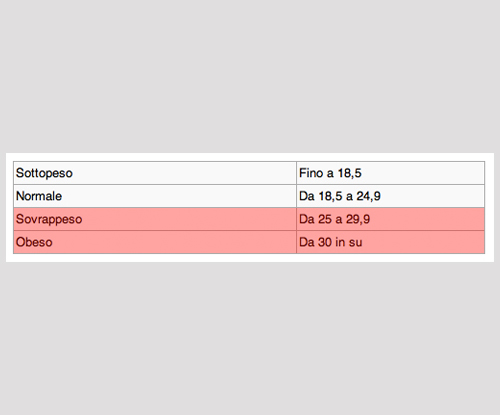Image resolution: width=500 pixels, height=415 pixels.
Task: Click the "Da 18,5 a 24,9" cell
Action: (x=391, y=196)
